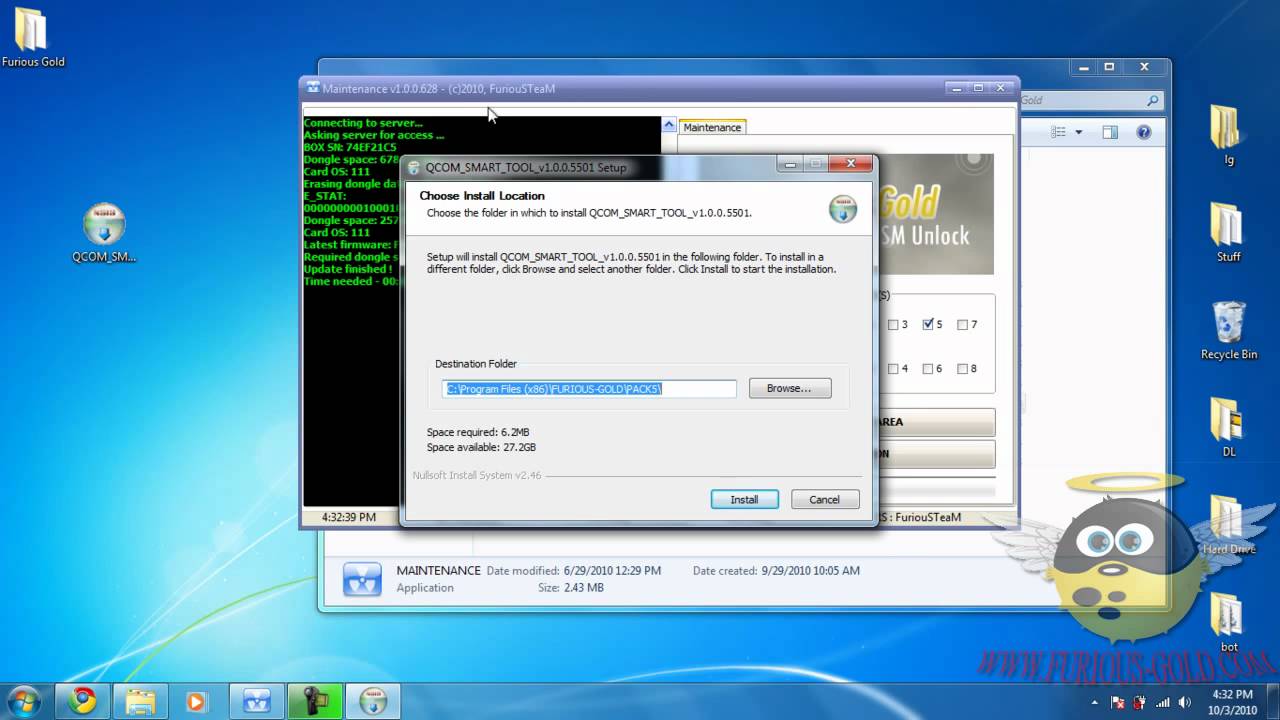
Task: Open the Windows Start menu
Action: (23, 700)
